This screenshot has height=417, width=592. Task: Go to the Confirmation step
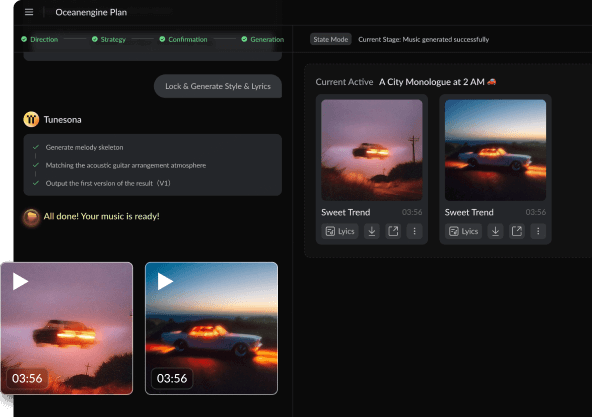[x=183, y=39]
